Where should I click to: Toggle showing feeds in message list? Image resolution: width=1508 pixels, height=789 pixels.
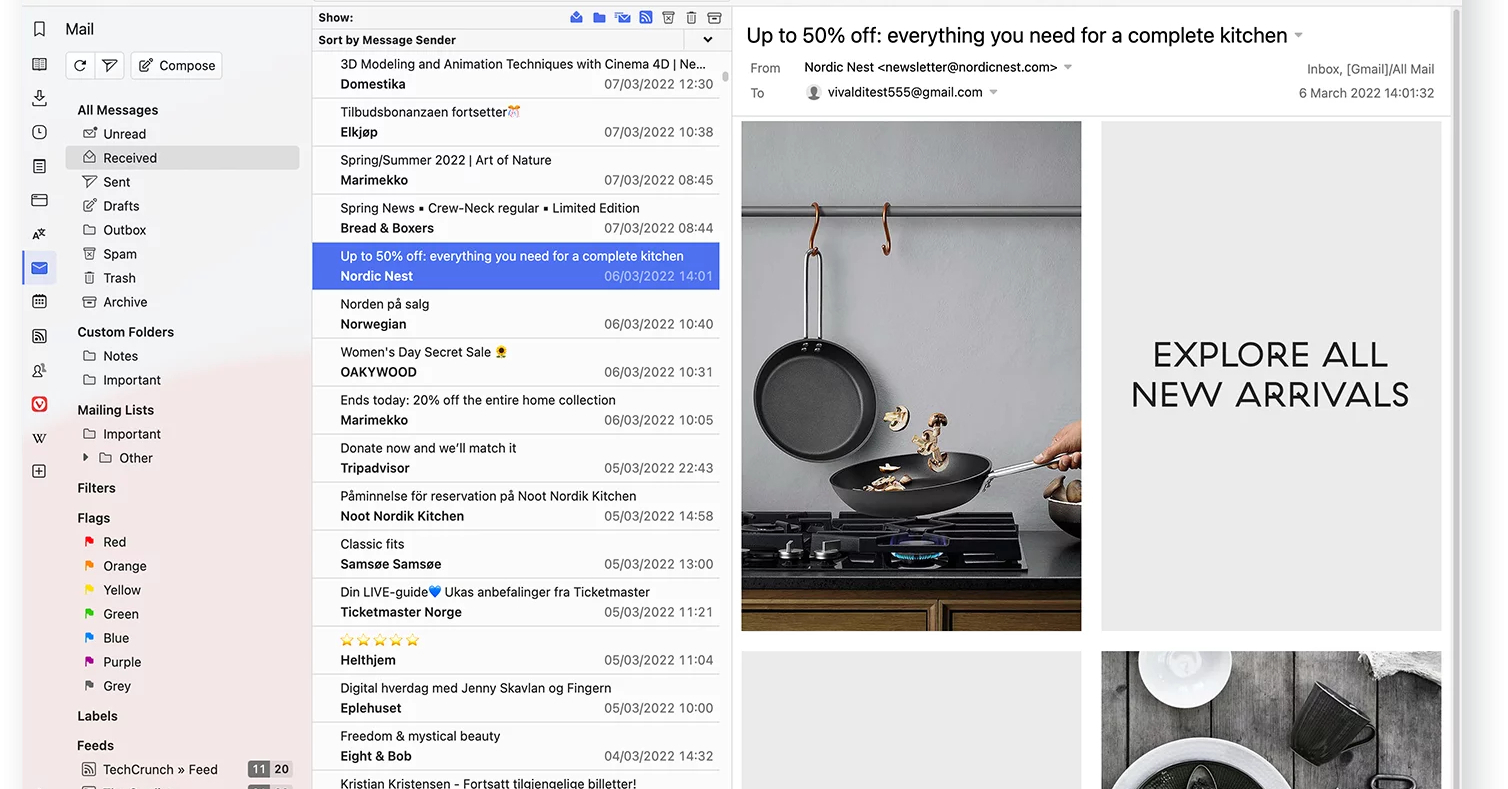coord(646,17)
